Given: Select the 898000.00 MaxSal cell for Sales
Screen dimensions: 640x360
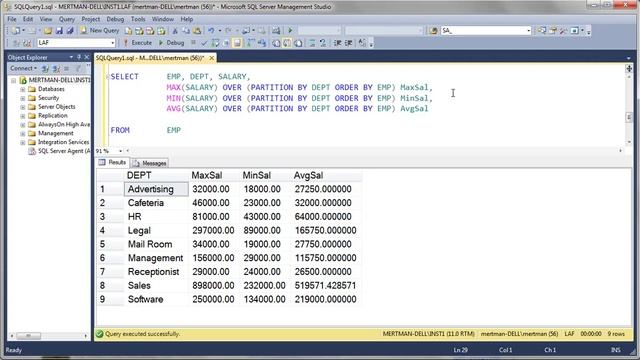Looking at the screenshot, I should (214, 286).
